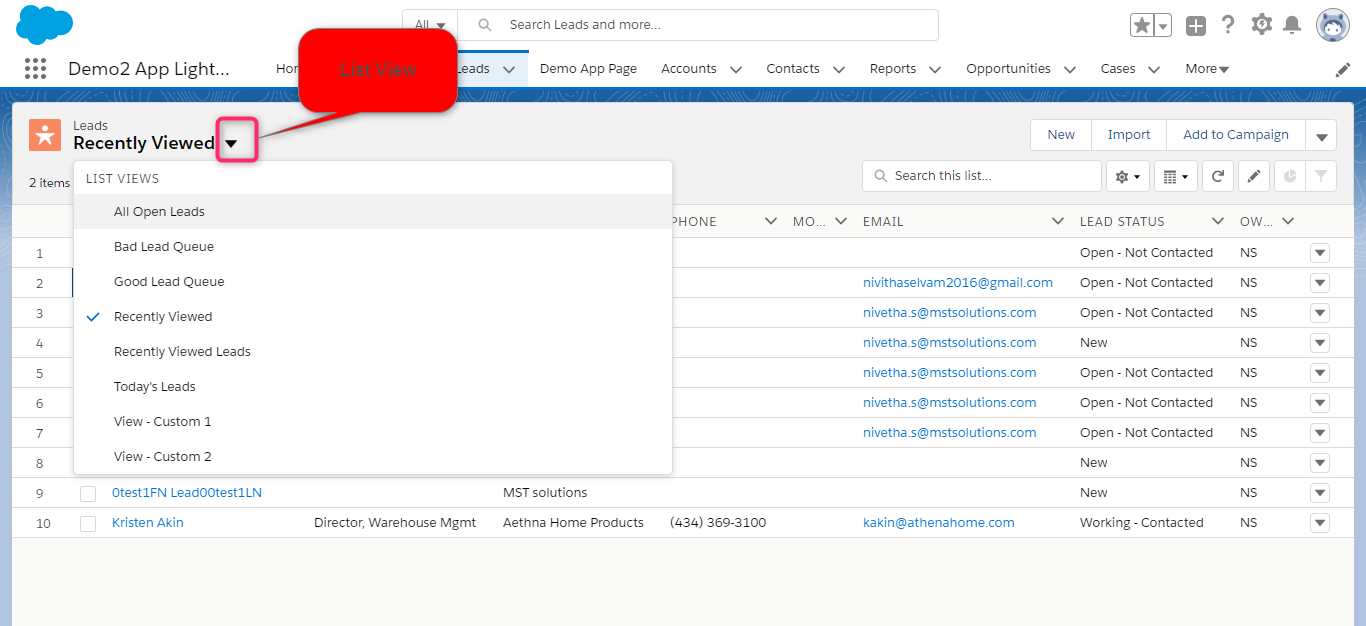Open the Add to Campaign dropdown arrow

coord(1321,134)
